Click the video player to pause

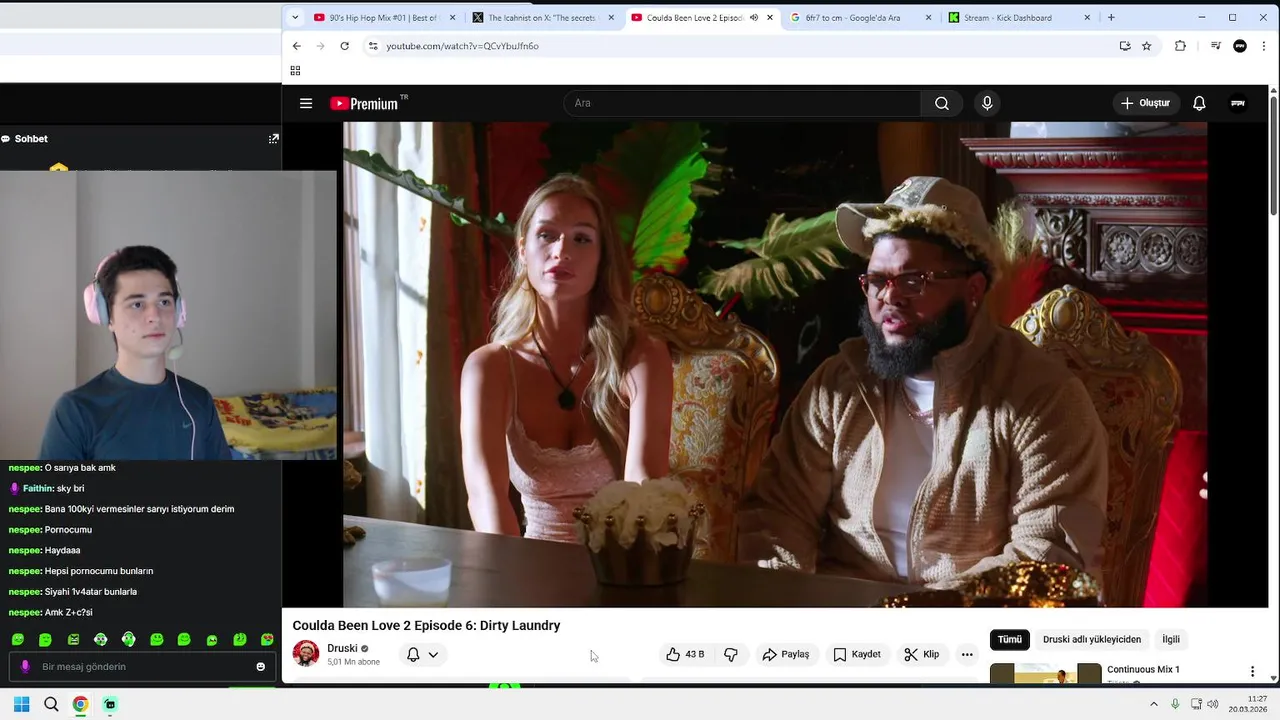[775, 365]
